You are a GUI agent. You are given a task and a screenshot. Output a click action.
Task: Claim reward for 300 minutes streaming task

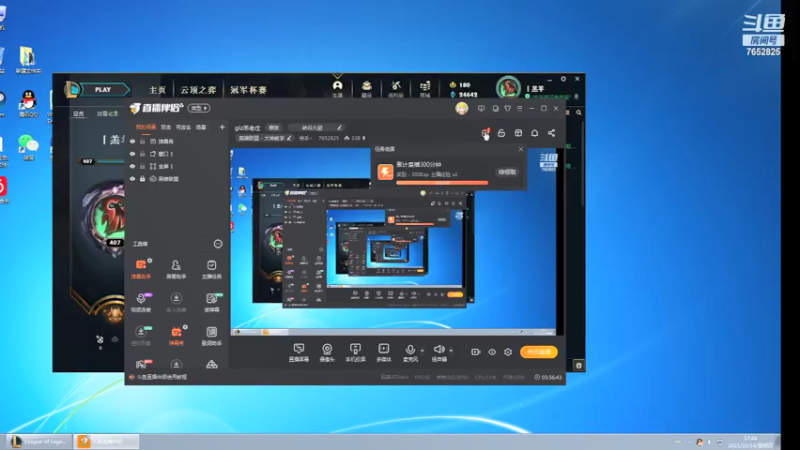507,172
